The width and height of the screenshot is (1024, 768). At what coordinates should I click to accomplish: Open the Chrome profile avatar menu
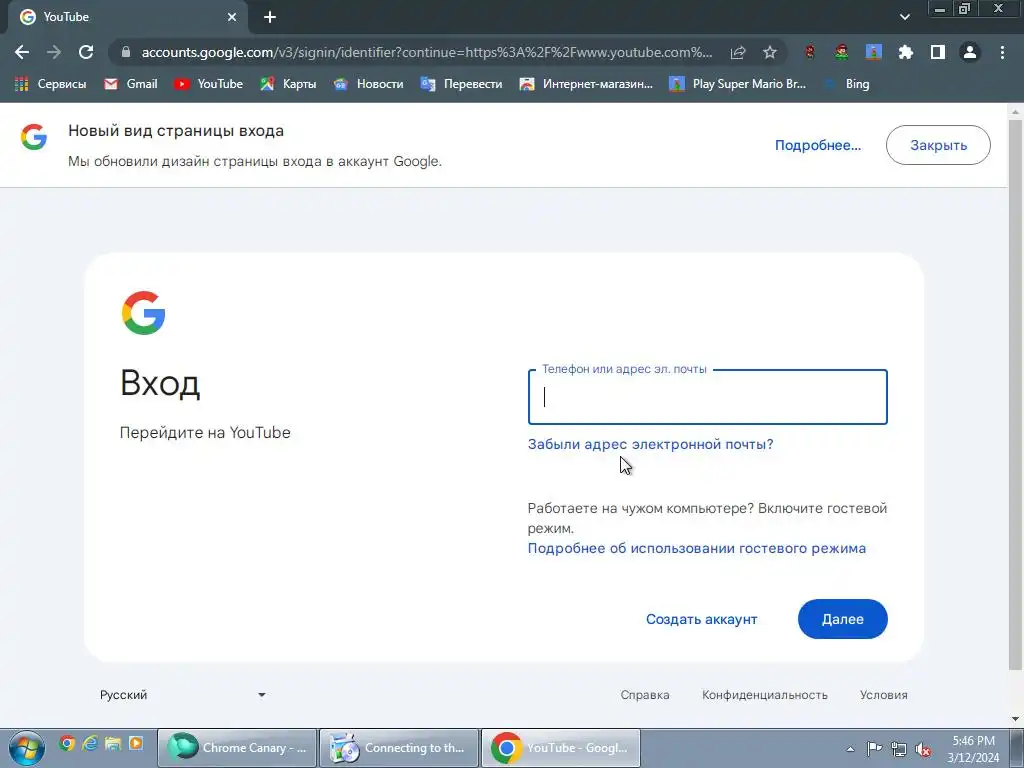click(970, 52)
